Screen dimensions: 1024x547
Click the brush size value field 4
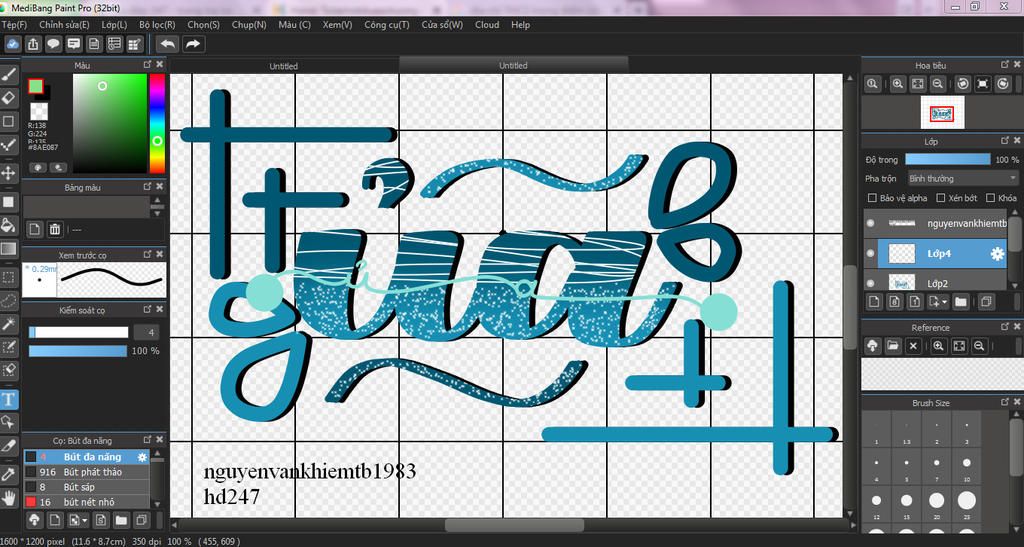[x=146, y=332]
